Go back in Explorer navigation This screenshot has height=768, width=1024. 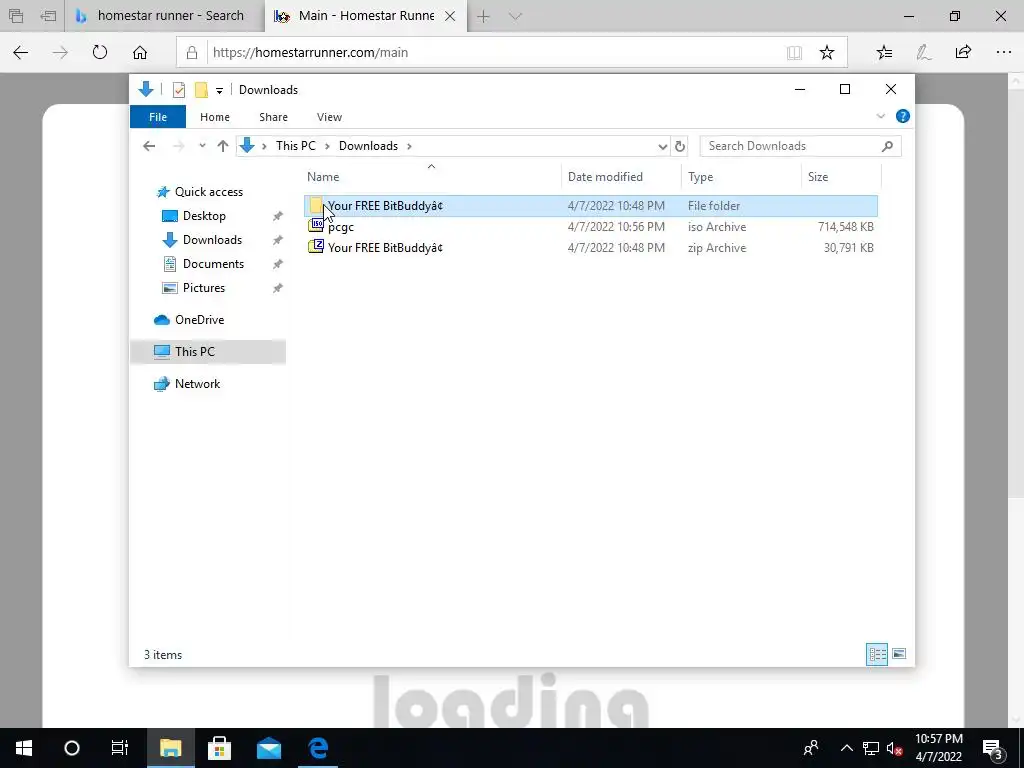tap(149, 146)
